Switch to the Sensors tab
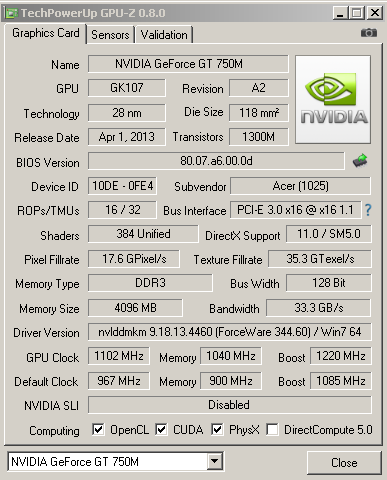This screenshot has height=480, width=387. pyautogui.click(x=110, y=35)
